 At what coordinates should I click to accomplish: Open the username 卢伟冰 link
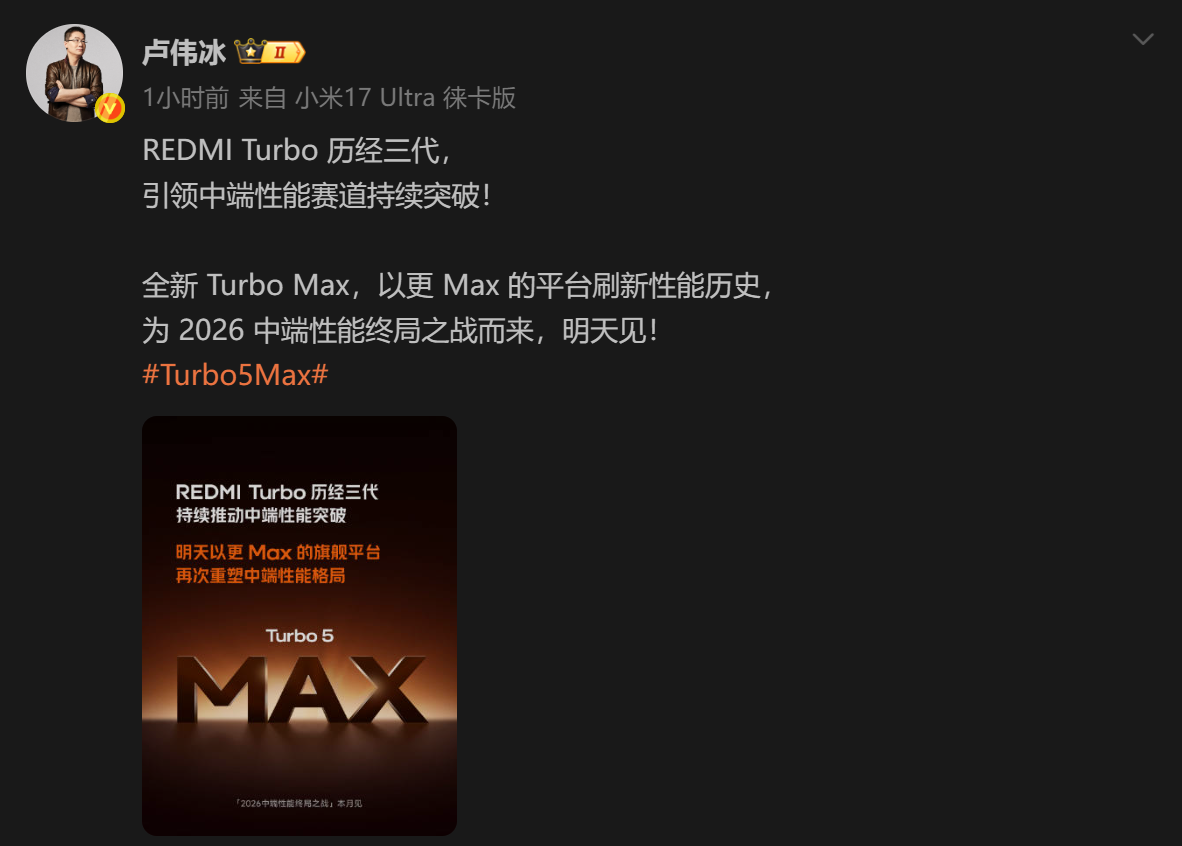184,52
